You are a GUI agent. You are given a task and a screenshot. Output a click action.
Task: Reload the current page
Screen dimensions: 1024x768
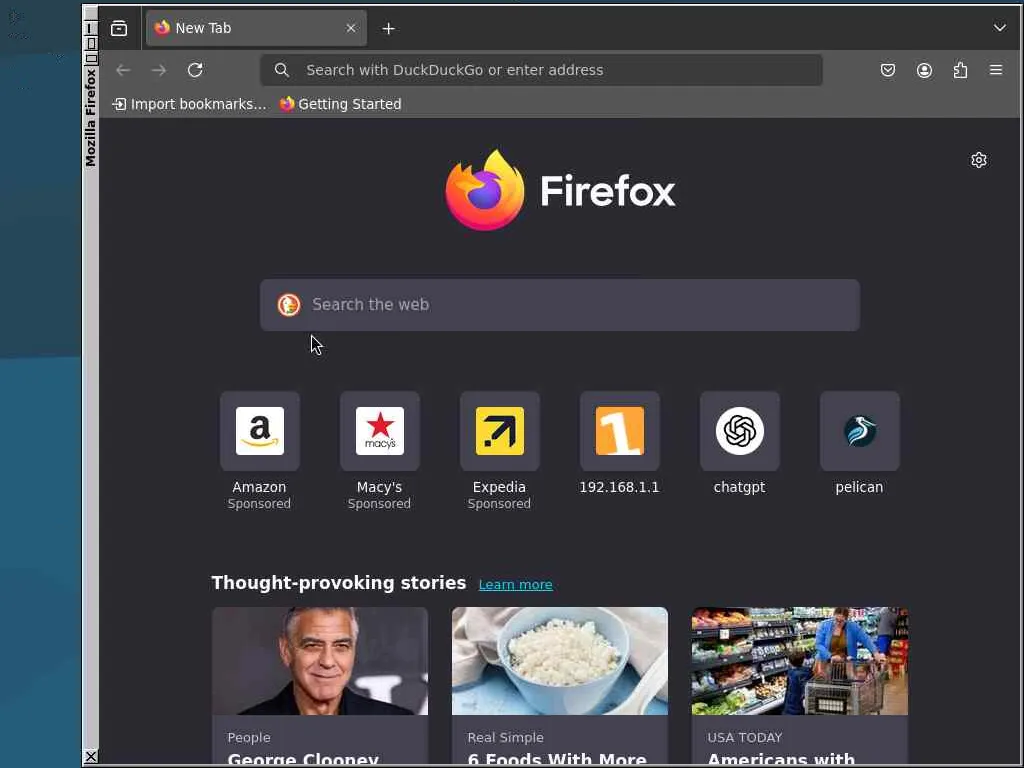click(x=195, y=70)
